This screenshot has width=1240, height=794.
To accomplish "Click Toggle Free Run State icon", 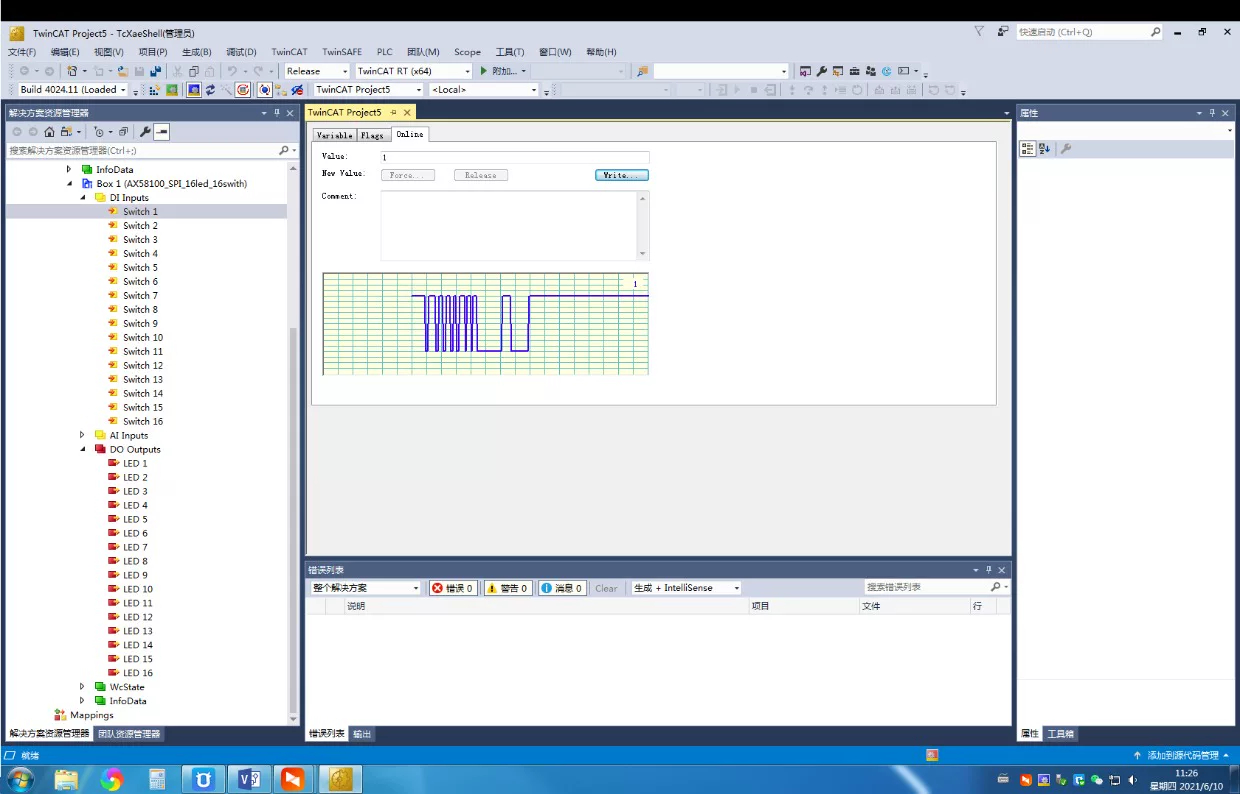I will [x=243, y=89].
